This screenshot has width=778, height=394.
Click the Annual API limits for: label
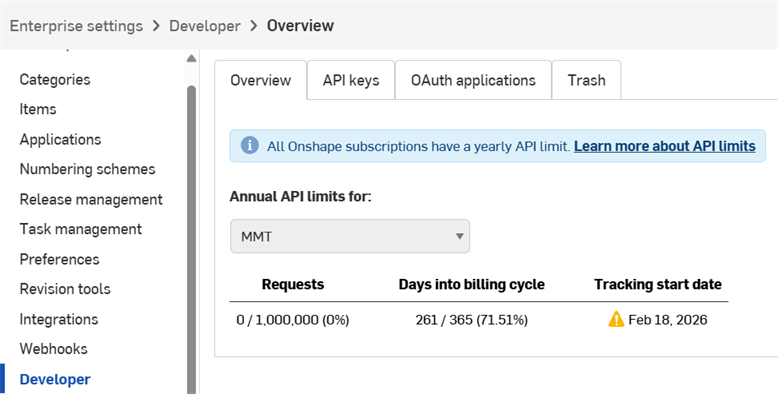coord(300,197)
